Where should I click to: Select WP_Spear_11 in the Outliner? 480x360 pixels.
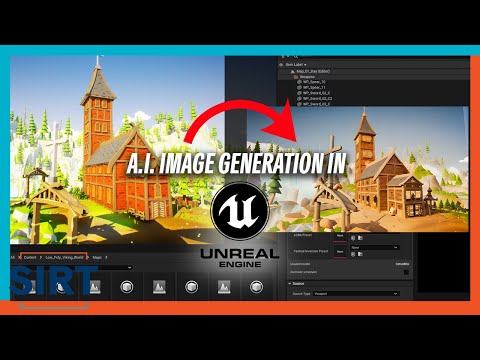[314, 87]
